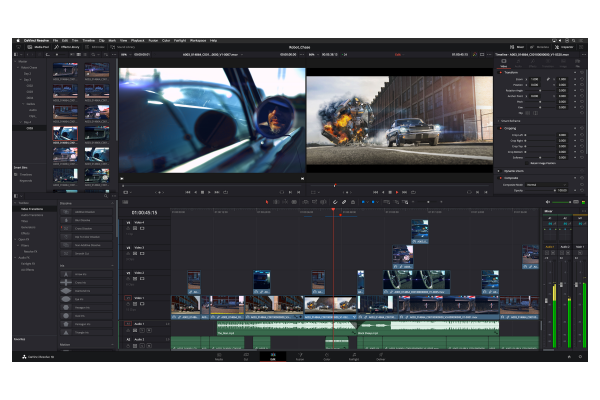Toggle timeline snapping magnet icon
Image resolution: width=600 pixels, height=400 pixels.
click(335, 202)
